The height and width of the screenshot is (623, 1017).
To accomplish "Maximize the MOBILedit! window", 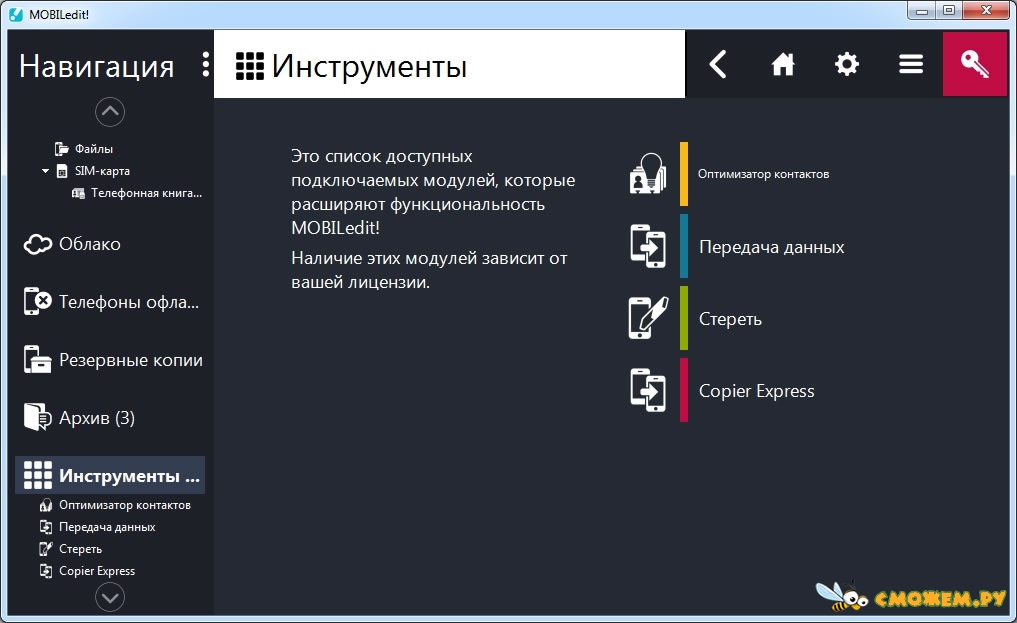I will click(x=949, y=11).
